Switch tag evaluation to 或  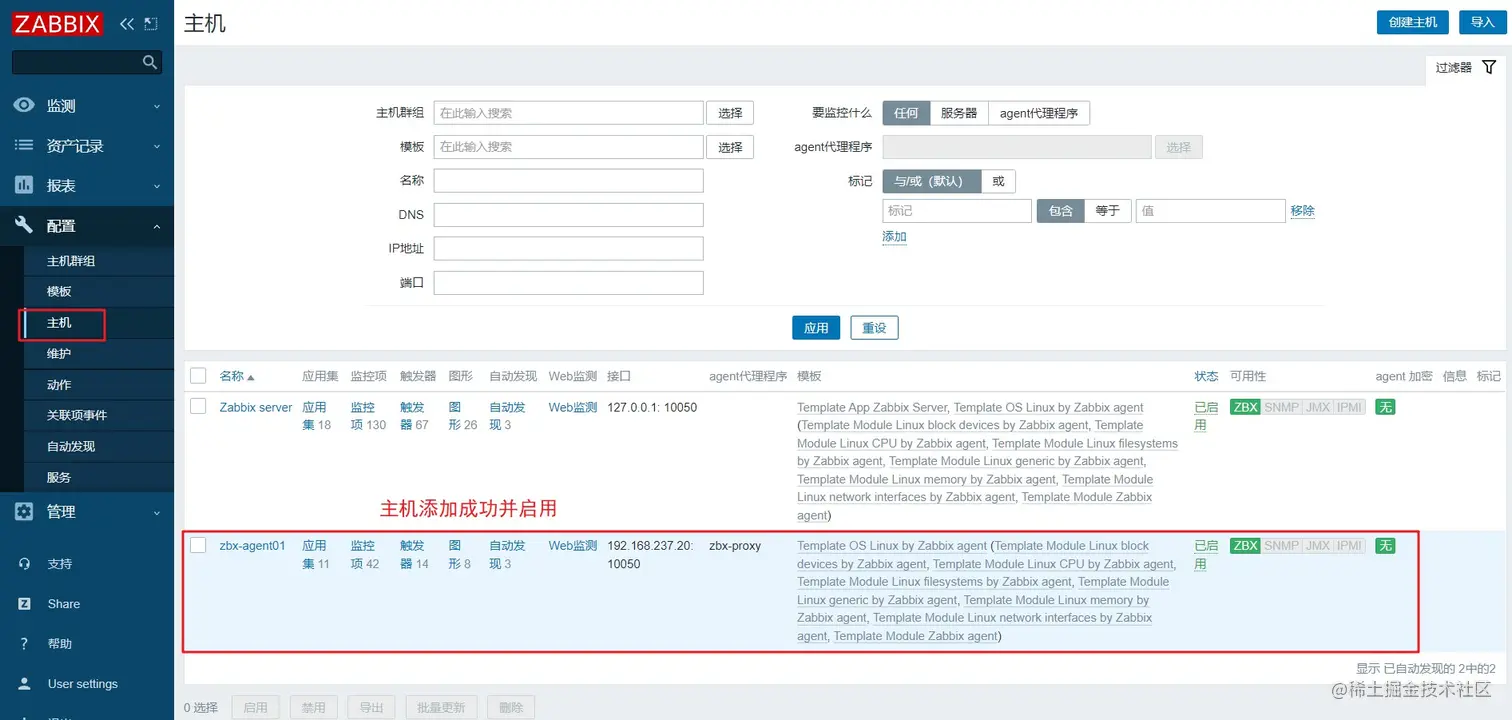[998, 181]
